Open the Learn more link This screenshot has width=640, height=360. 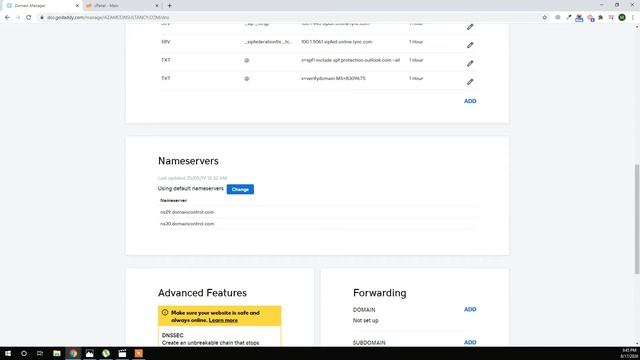(x=223, y=320)
